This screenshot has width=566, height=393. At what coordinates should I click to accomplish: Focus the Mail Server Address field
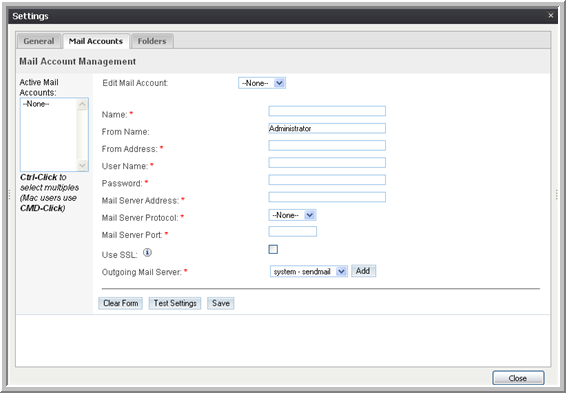pyautogui.click(x=327, y=197)
